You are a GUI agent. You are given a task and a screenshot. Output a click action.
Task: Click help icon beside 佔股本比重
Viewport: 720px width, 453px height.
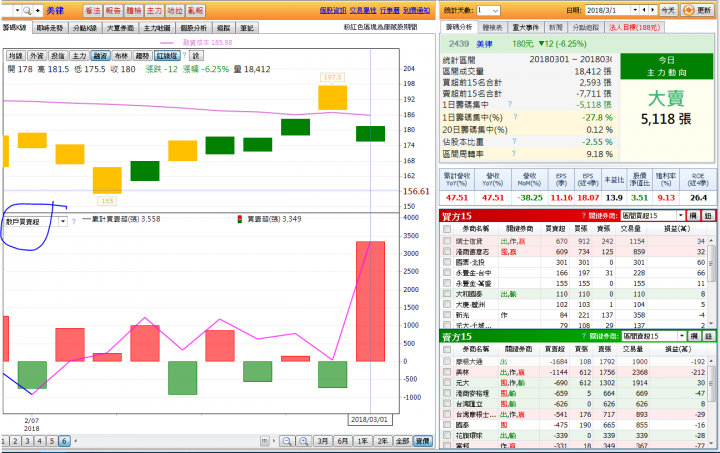click(x=514, y=141)
